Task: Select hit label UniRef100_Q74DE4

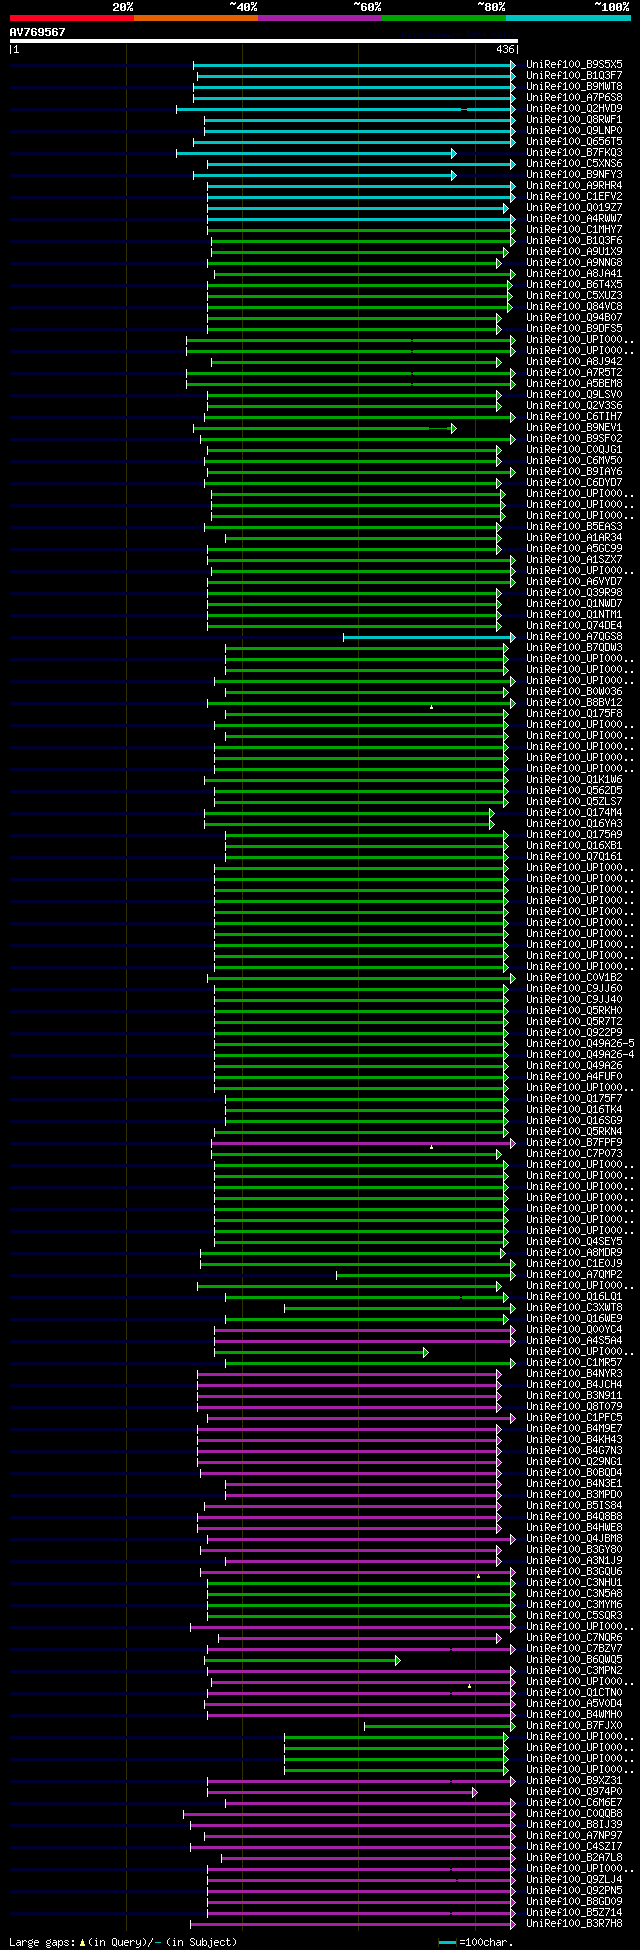Action: click(x=574, y=625)
